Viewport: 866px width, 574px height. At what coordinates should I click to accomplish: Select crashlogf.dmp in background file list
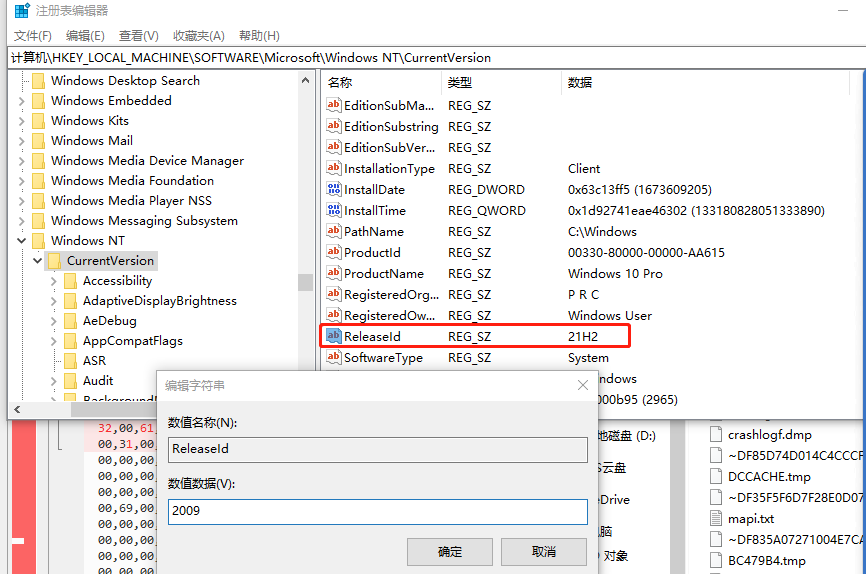[x=769, y=435]
